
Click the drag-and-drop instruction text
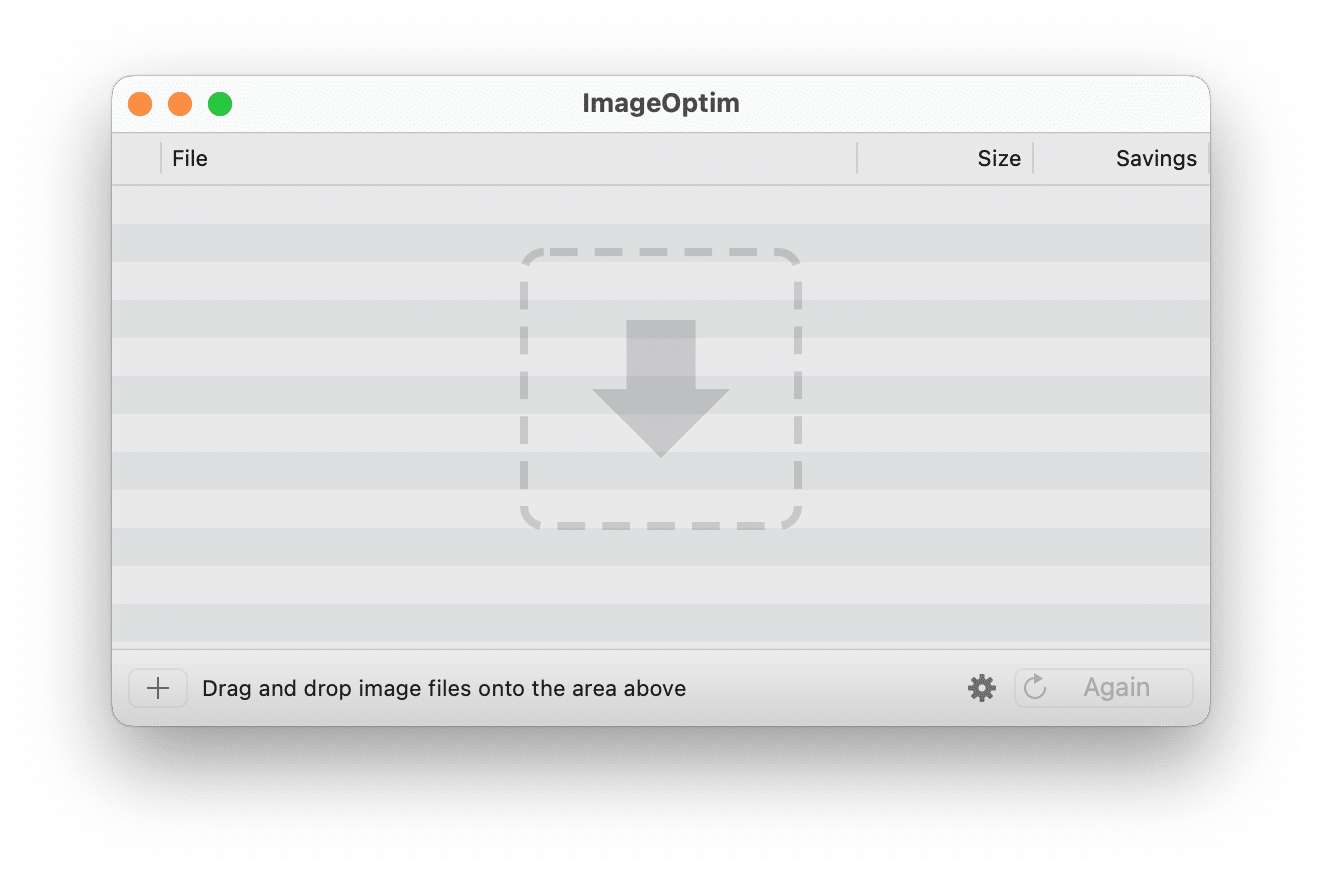pos(444,688)
